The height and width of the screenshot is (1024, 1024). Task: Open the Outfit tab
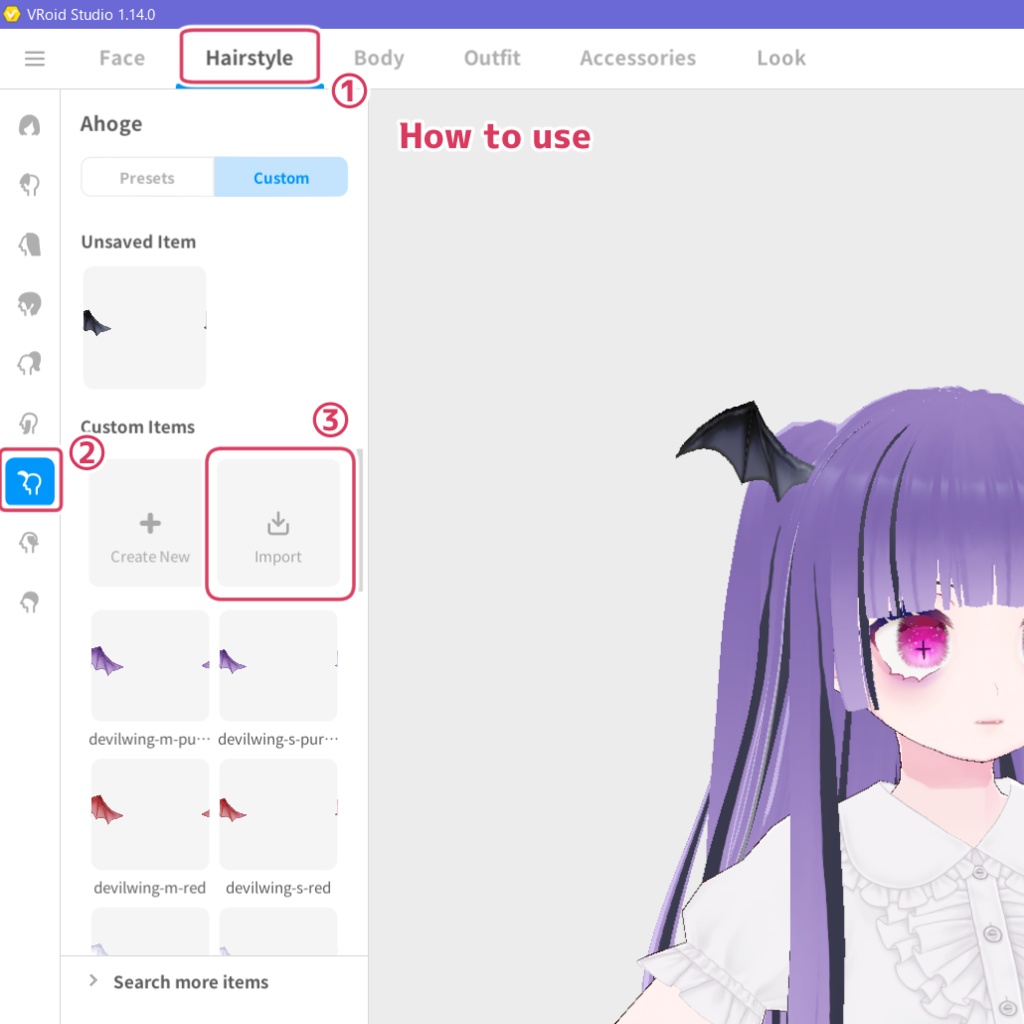(491, 58)
